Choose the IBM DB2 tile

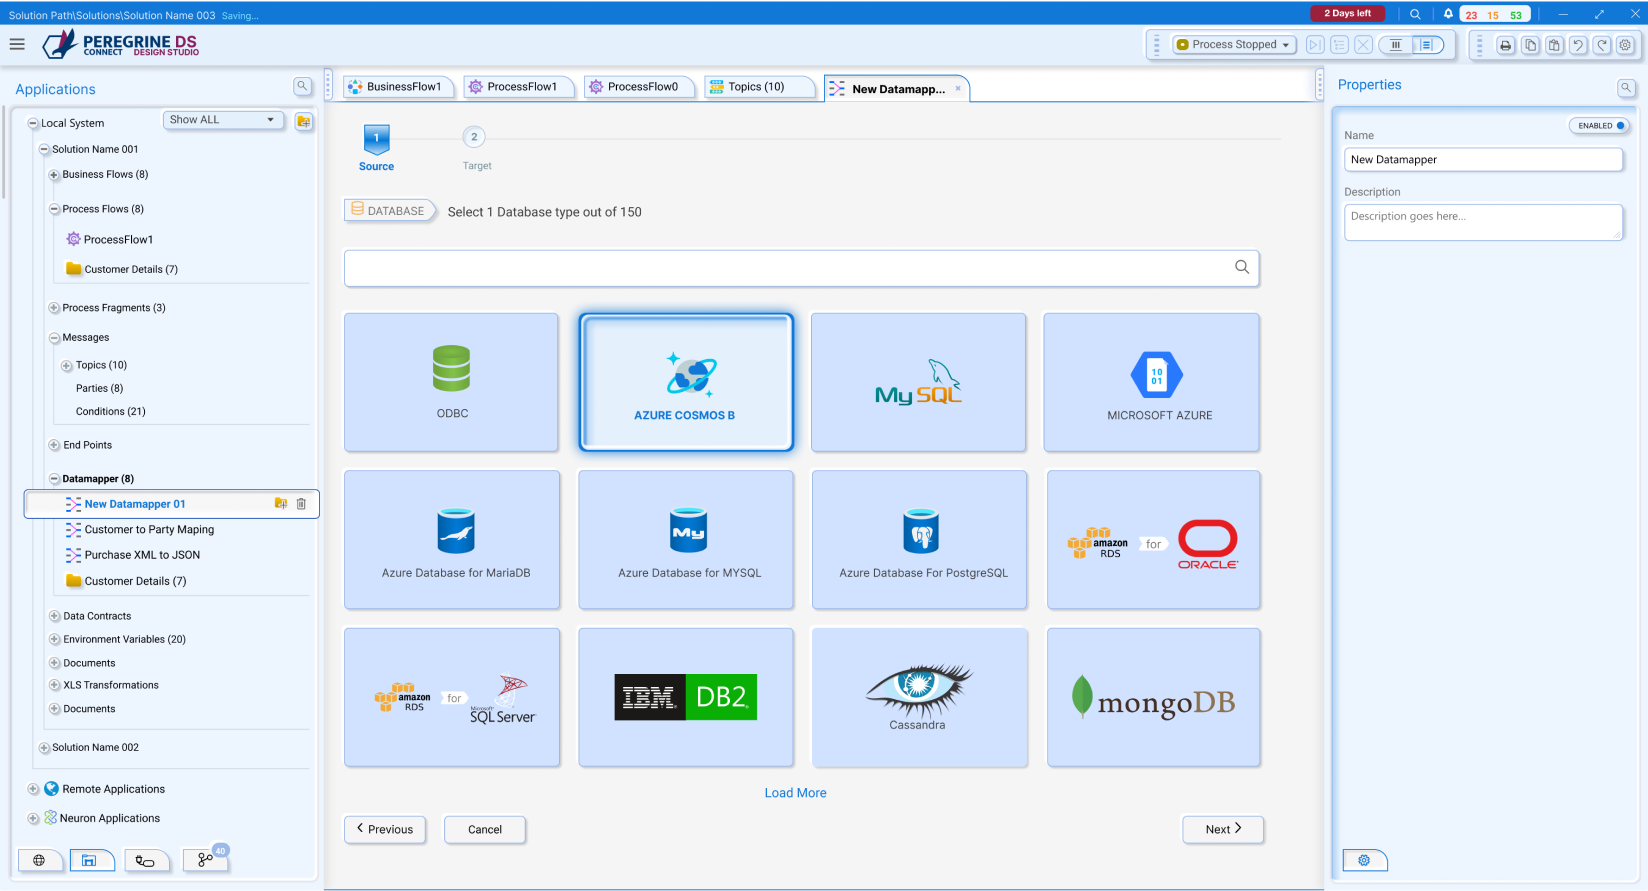686,697
